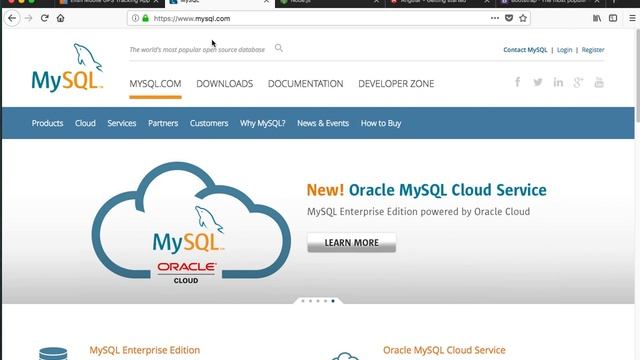This screenshot has width=640, height=360.
Task: Open the Cloud menu item
Action: [x=85, y=123]
